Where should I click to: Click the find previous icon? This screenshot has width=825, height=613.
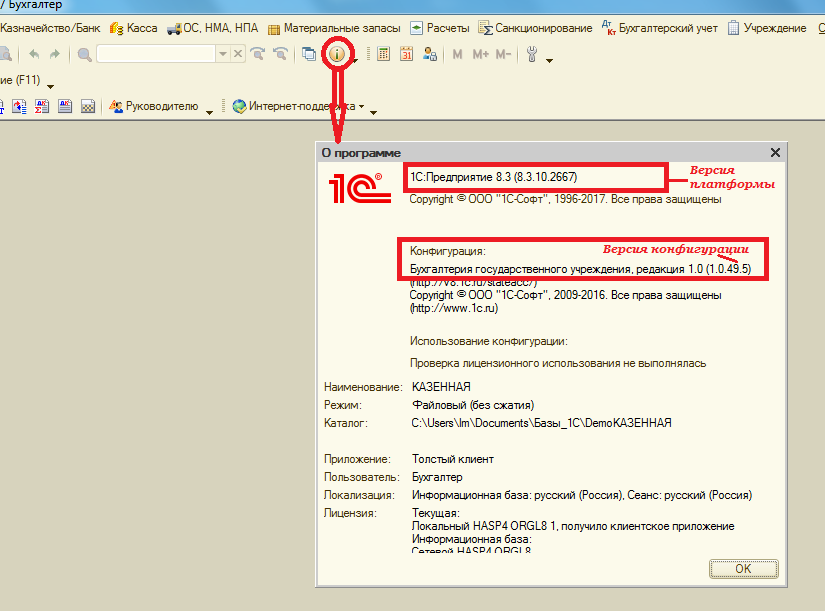[x=280, y=54]
